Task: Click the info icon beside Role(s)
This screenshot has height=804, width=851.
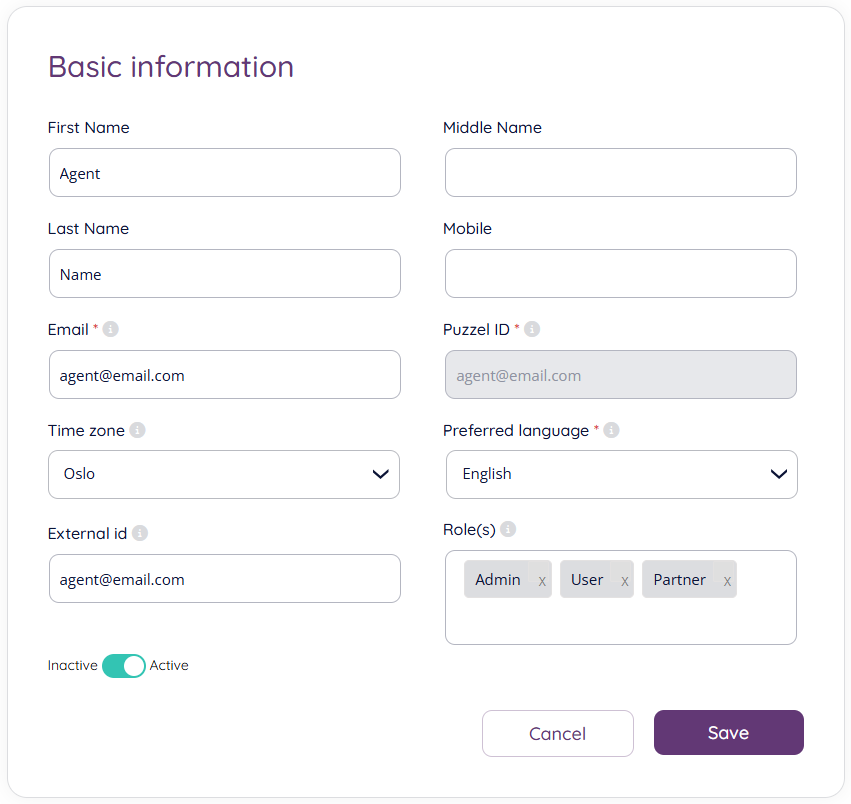Action: [x=508, y=529]
